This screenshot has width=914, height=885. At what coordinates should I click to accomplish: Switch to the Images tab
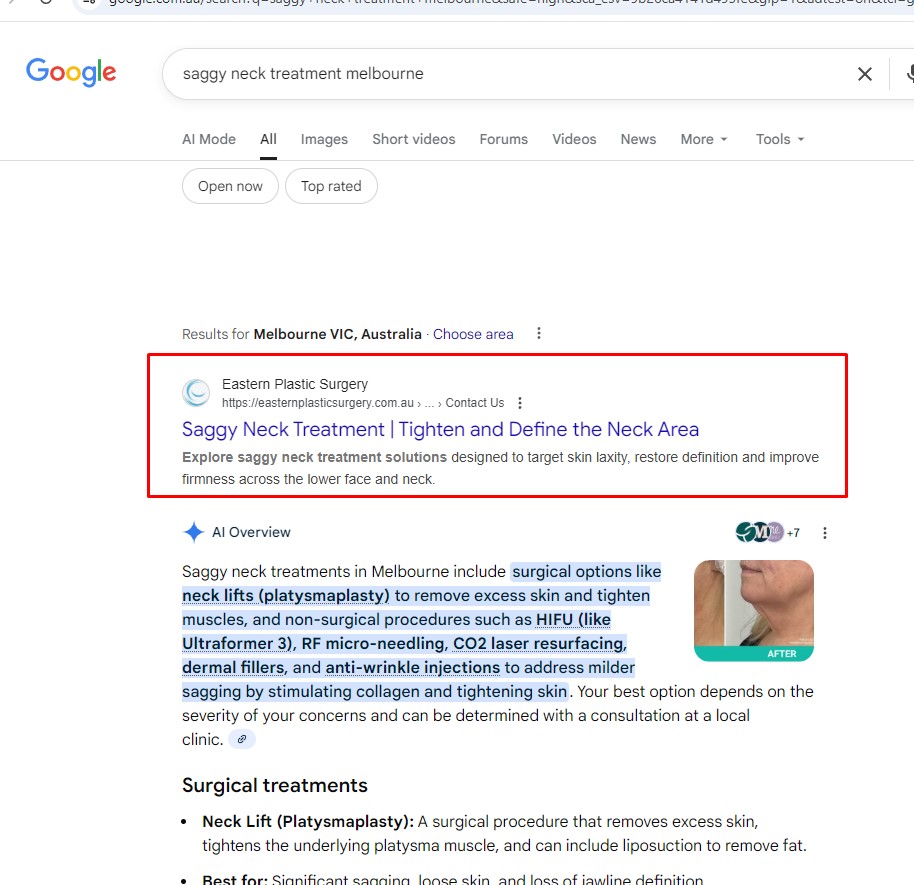(324, 139)
